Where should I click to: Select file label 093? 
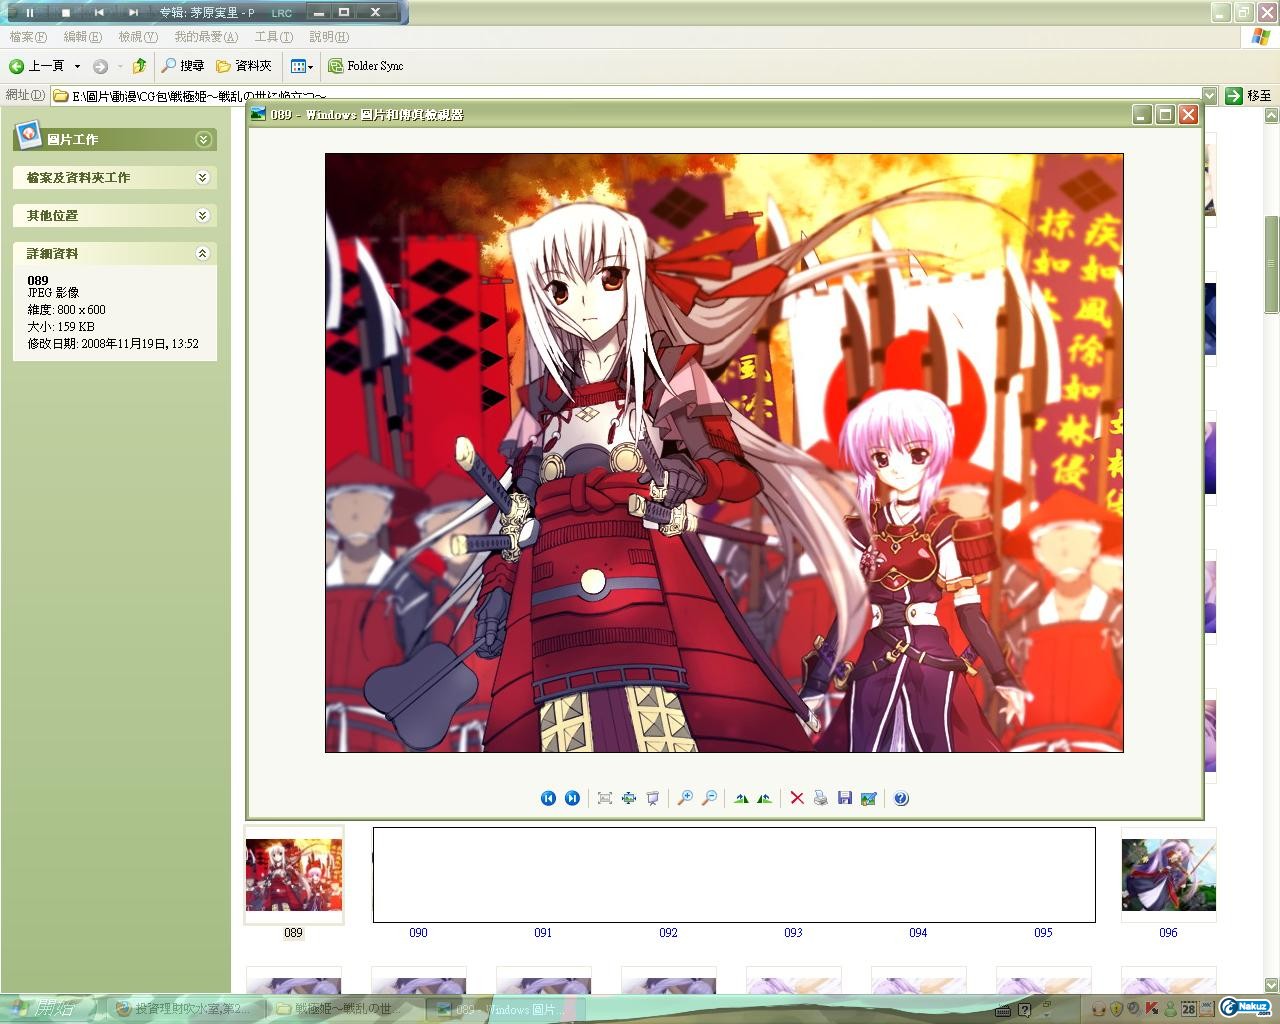(x=793, y=933)
